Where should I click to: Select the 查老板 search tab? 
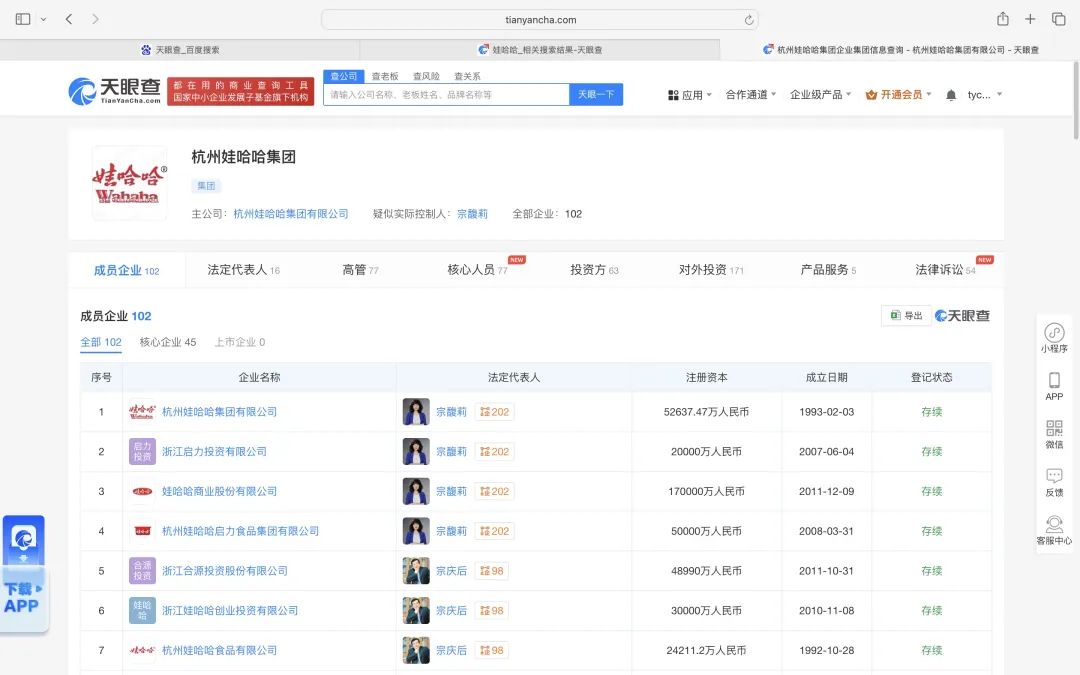[x=385, y=76]
